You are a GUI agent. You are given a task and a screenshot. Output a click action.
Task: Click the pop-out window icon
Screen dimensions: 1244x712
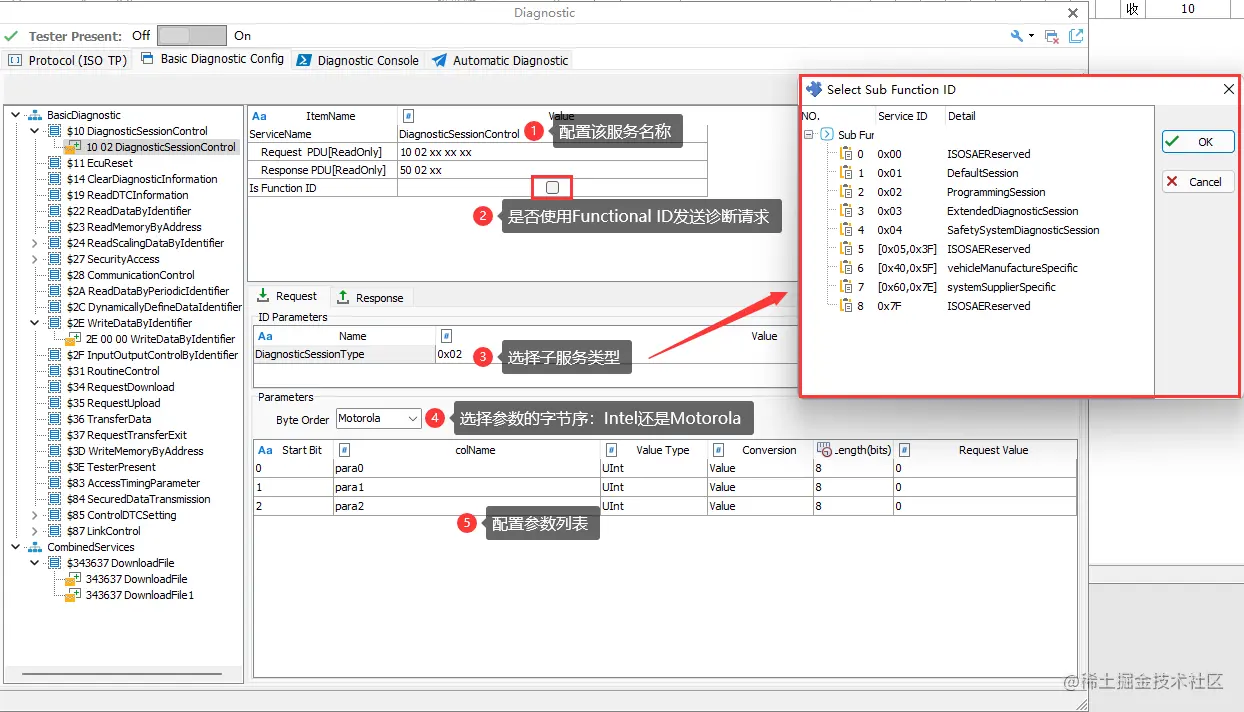[x=1076, y=36]
